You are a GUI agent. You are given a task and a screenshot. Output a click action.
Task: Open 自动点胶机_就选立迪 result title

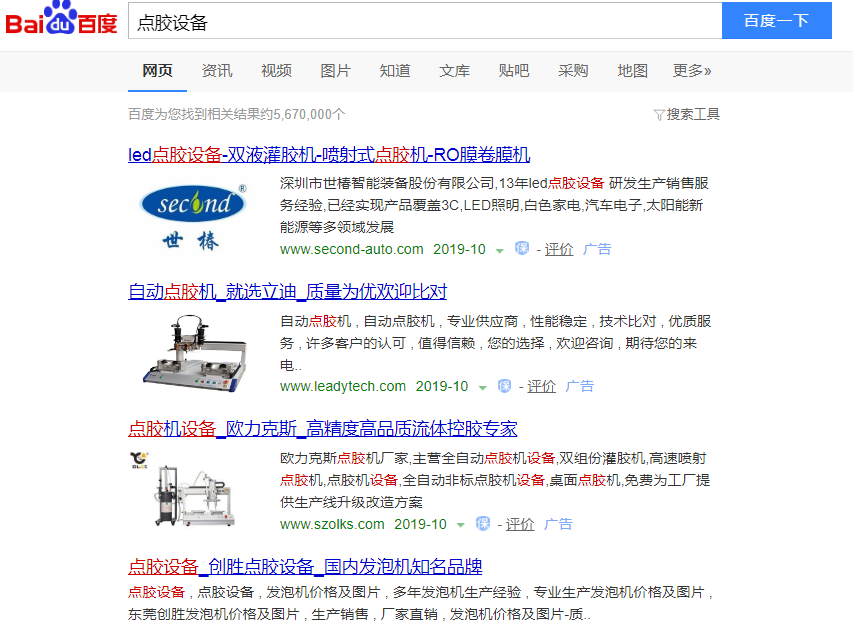point(287,292)
